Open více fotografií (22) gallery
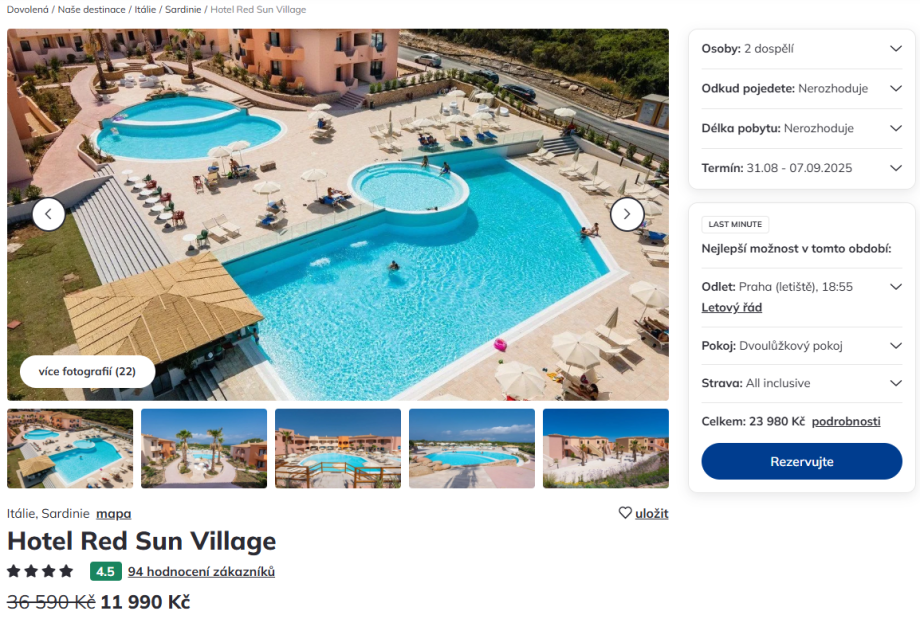 pyautogui.click(x=87, y=371)
